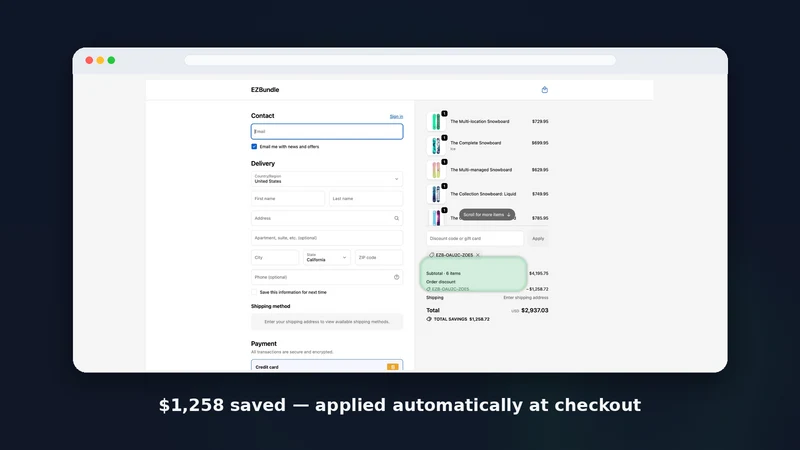Click the phone field help icon
This screenshot has width=800, height=450.
[396, 277]
